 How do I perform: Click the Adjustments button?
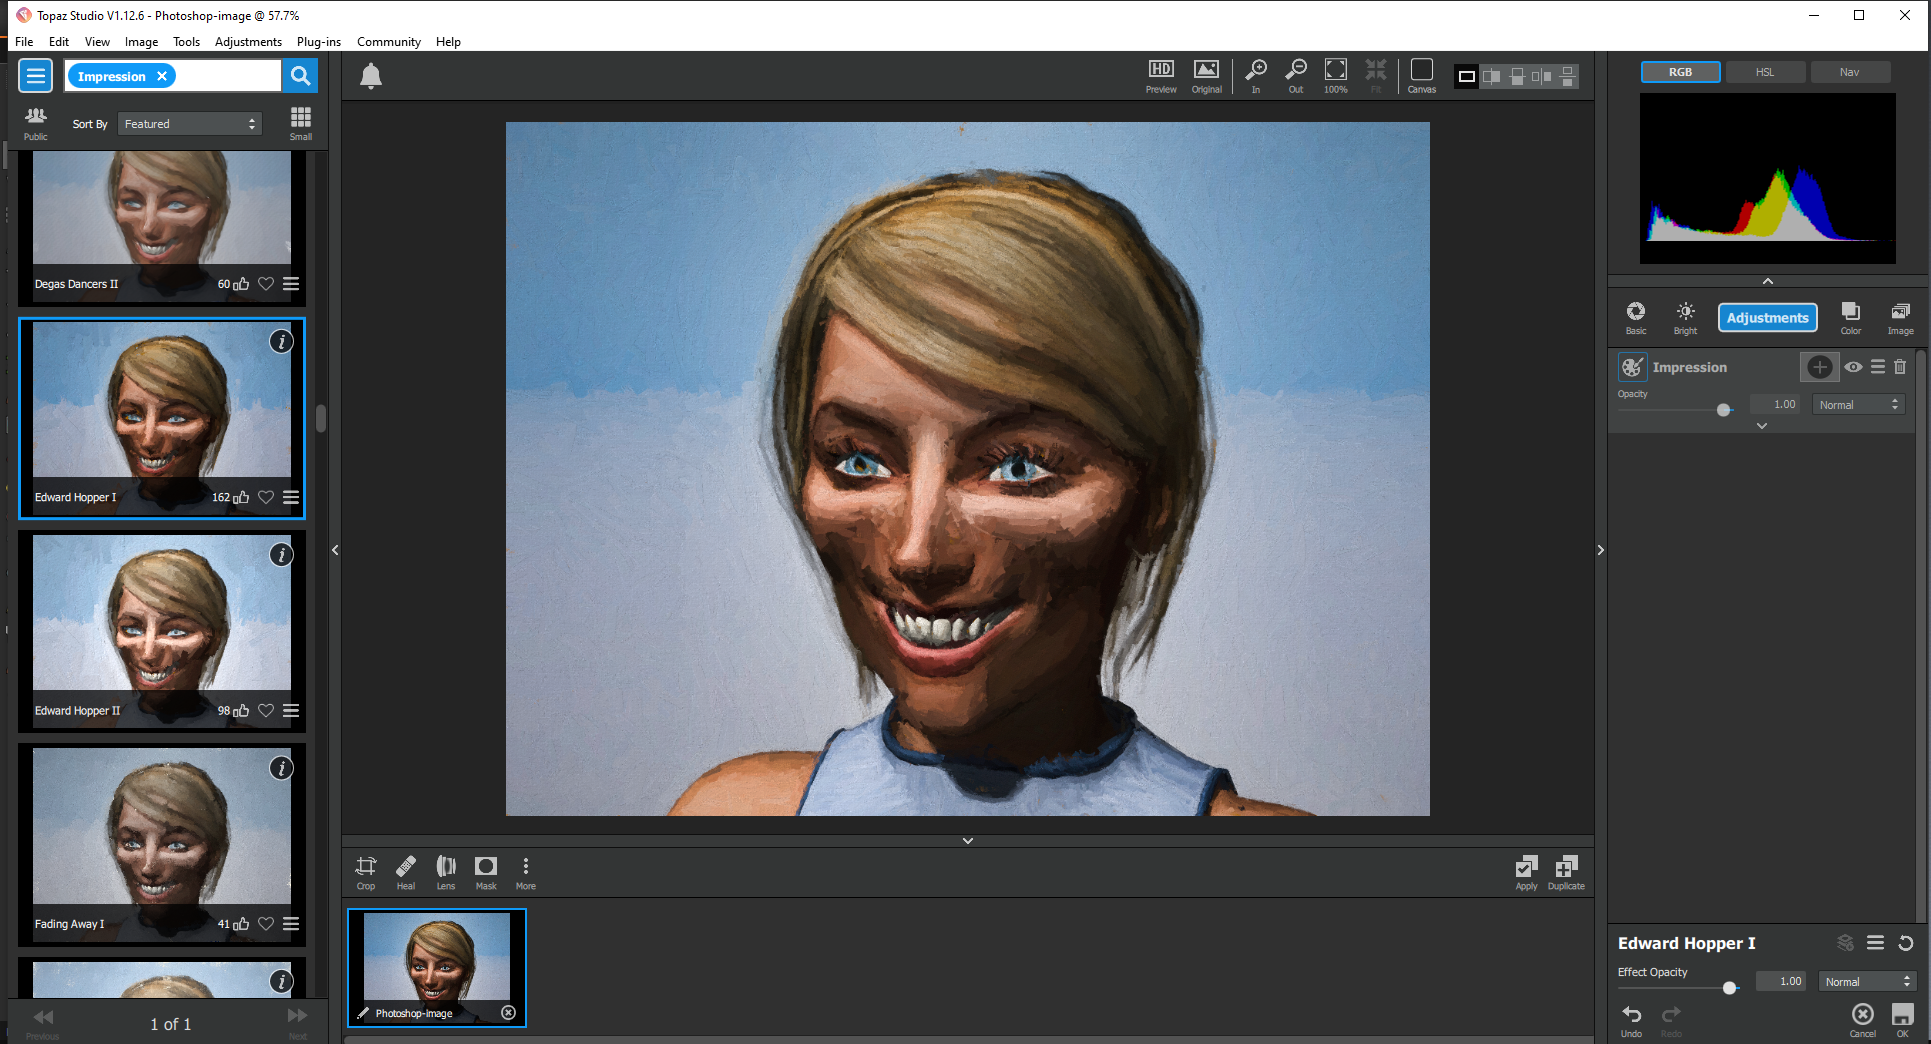coord(1767,318)
